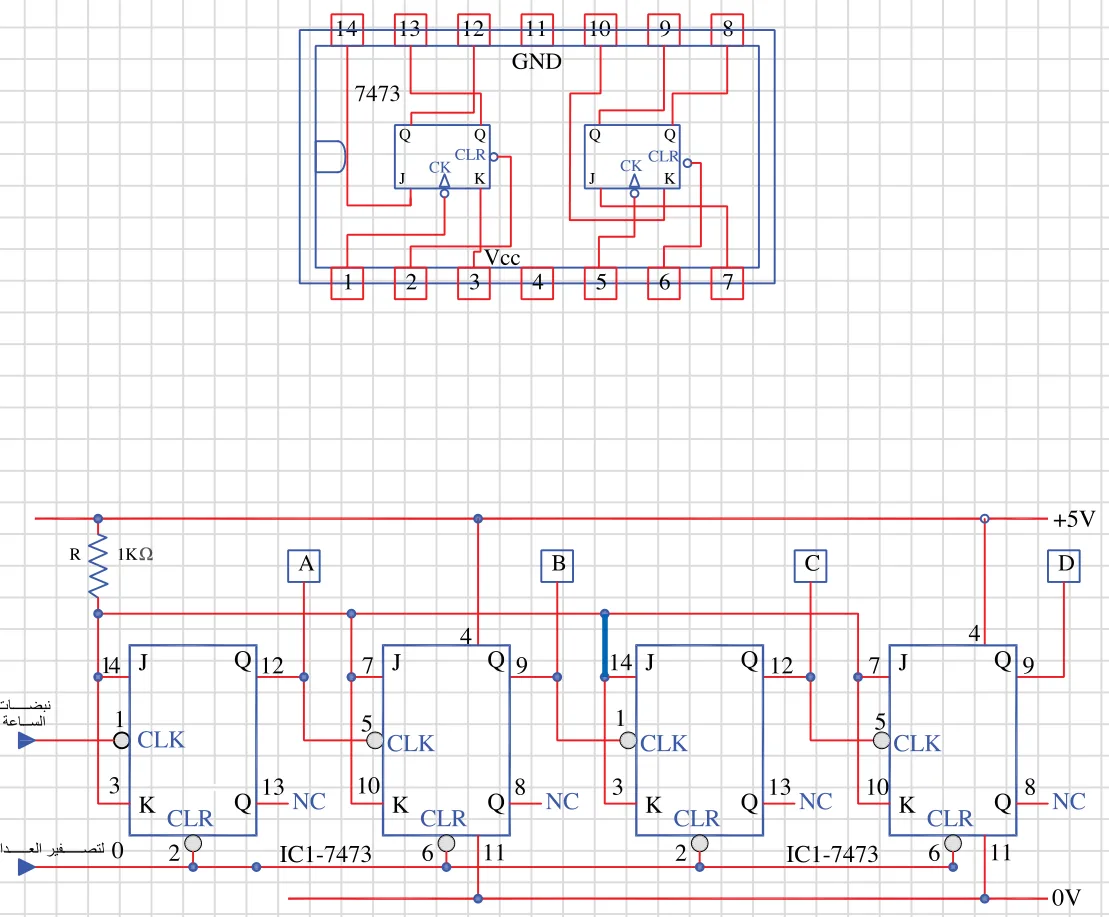This screenshot has height=917, width=1109.
Task: Click the 1KΩ resistor value label
Action: (x=135, y=554)
